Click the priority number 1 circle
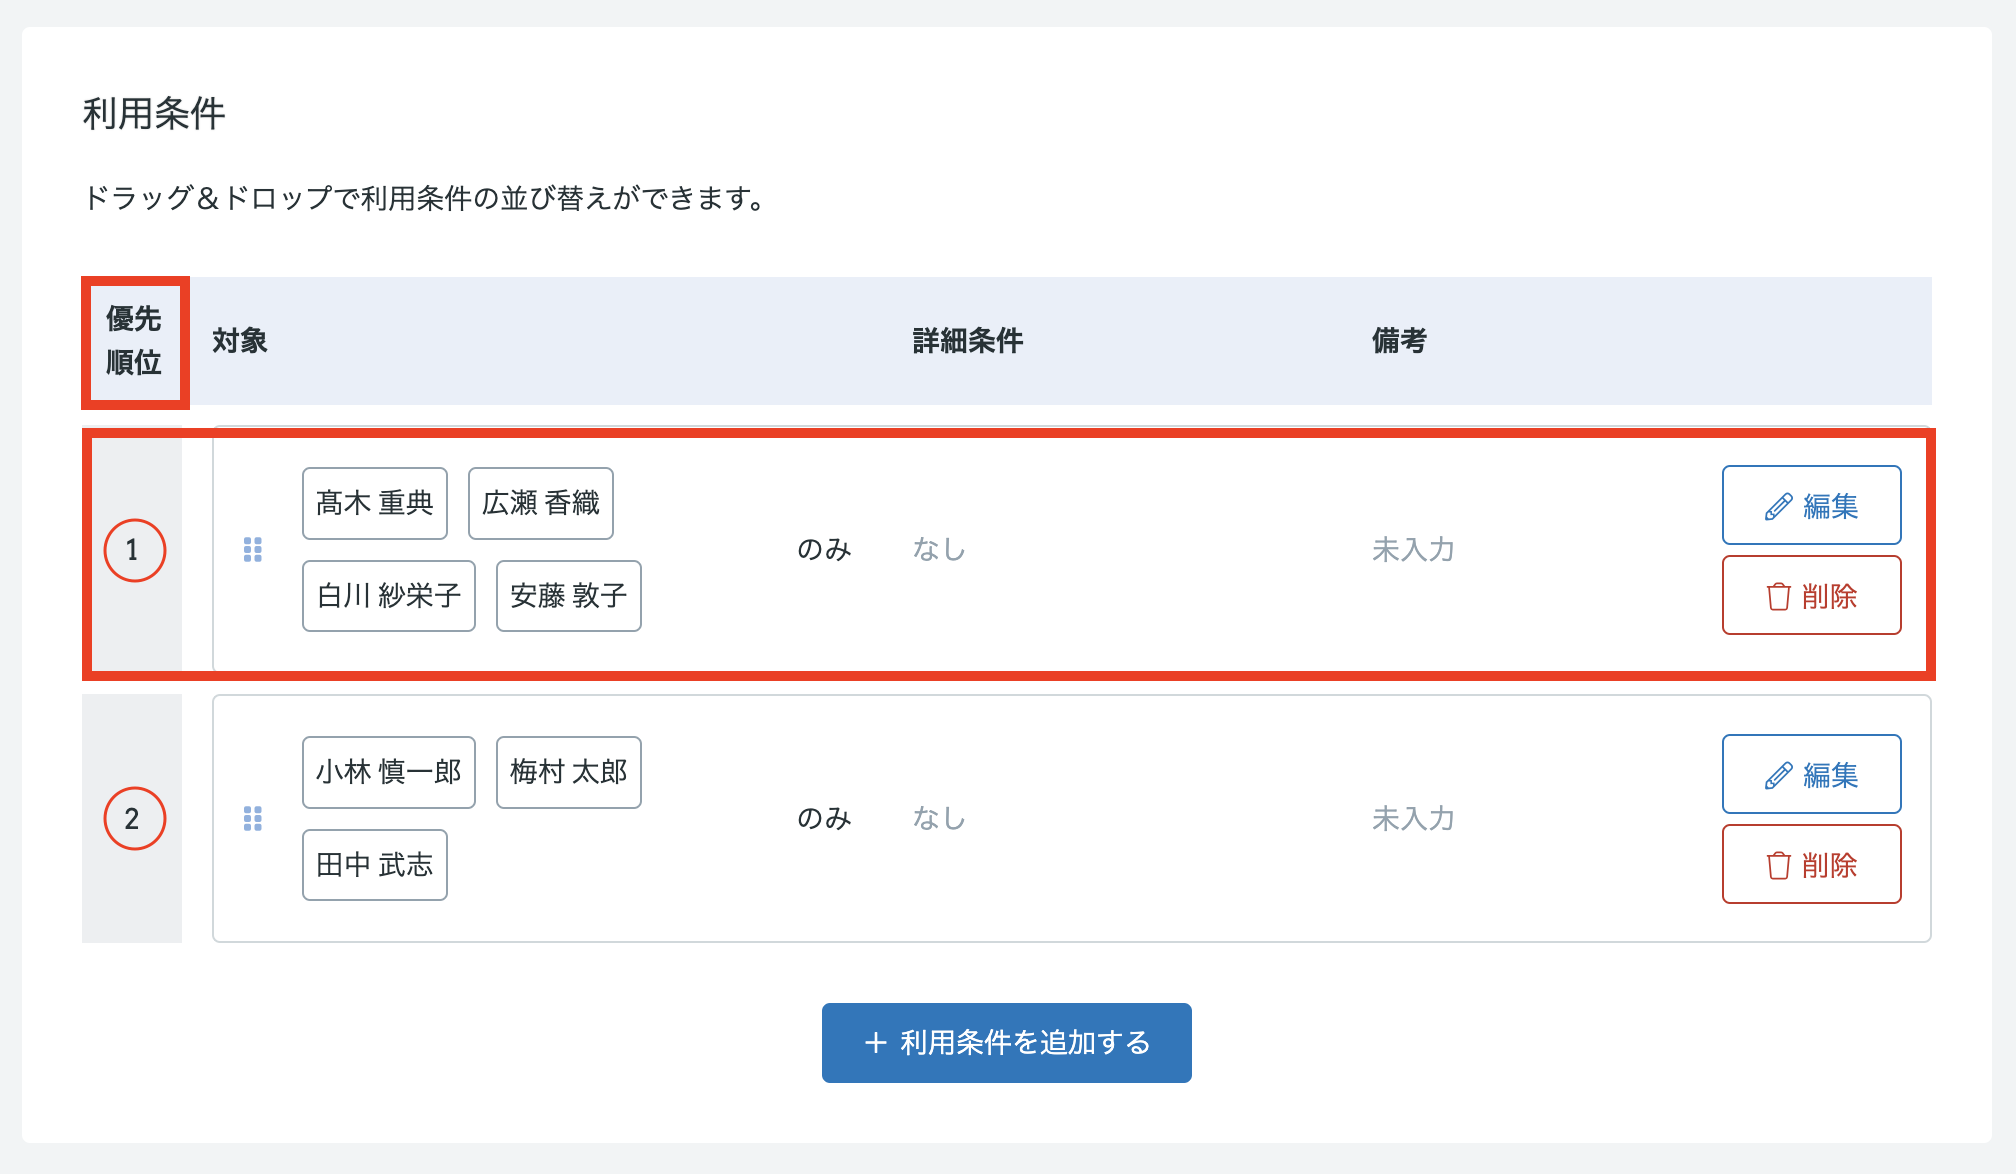 click(x=134, y=550)
